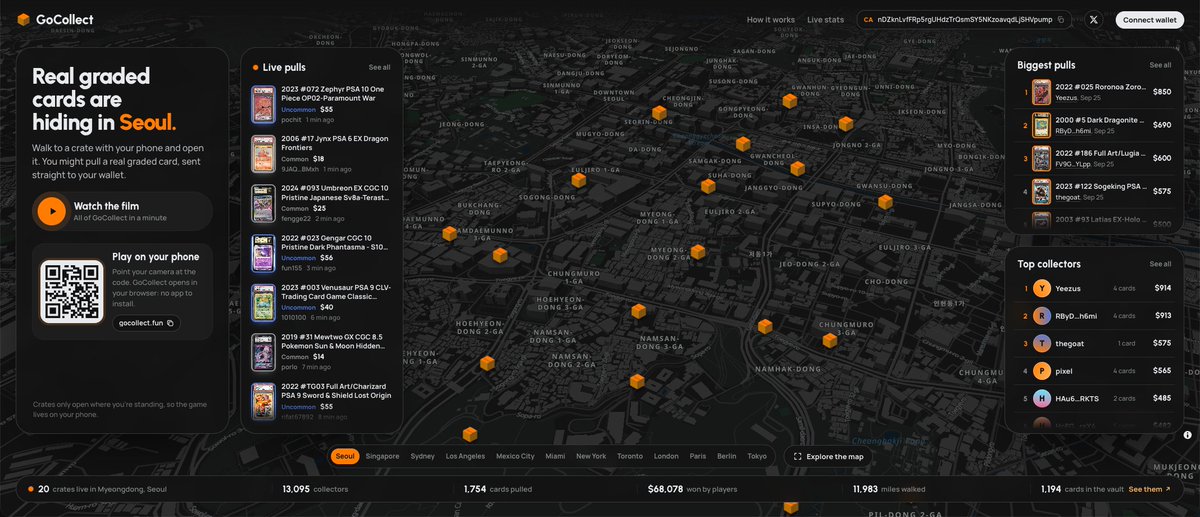Click See all in Top collectors
This screenshot has width=1200, height=517.
click(x=1160, y=264)
